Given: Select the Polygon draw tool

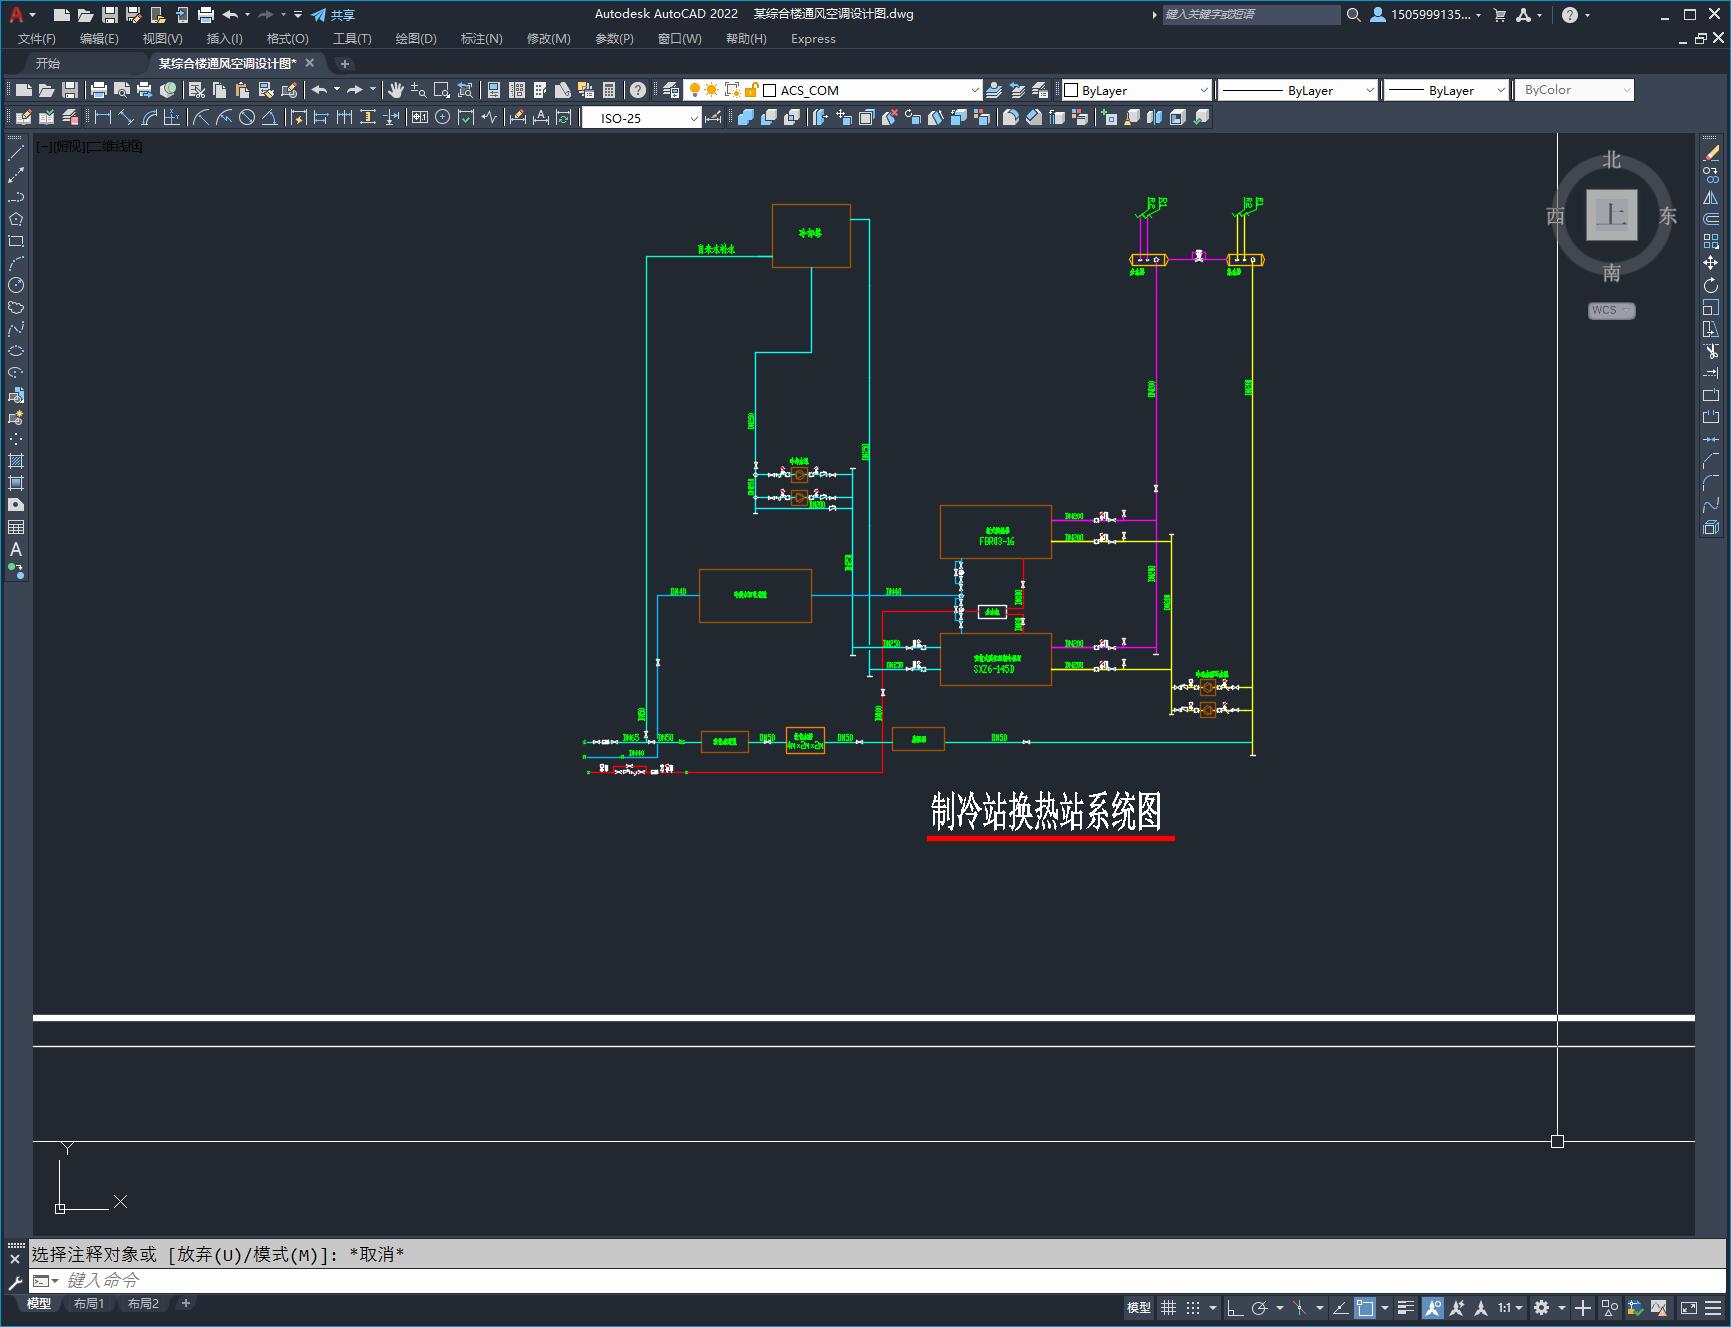Looking at the screenshot, I should [16, 219].
